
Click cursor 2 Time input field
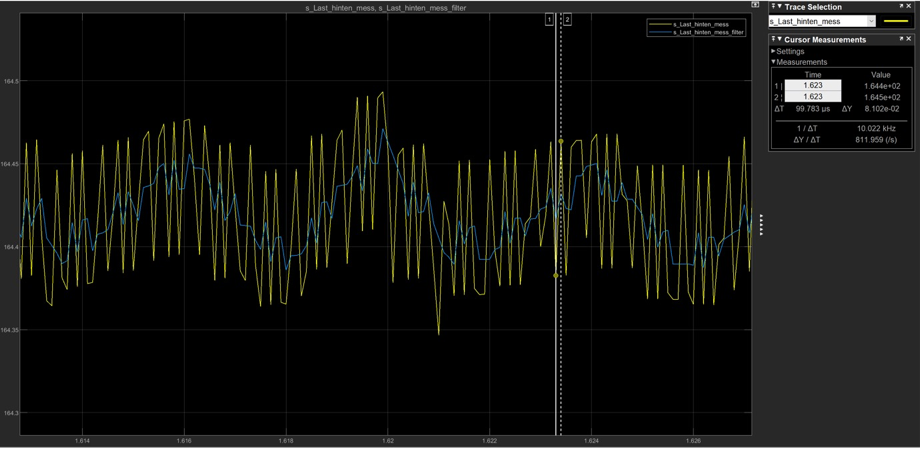tap(812, 97)
